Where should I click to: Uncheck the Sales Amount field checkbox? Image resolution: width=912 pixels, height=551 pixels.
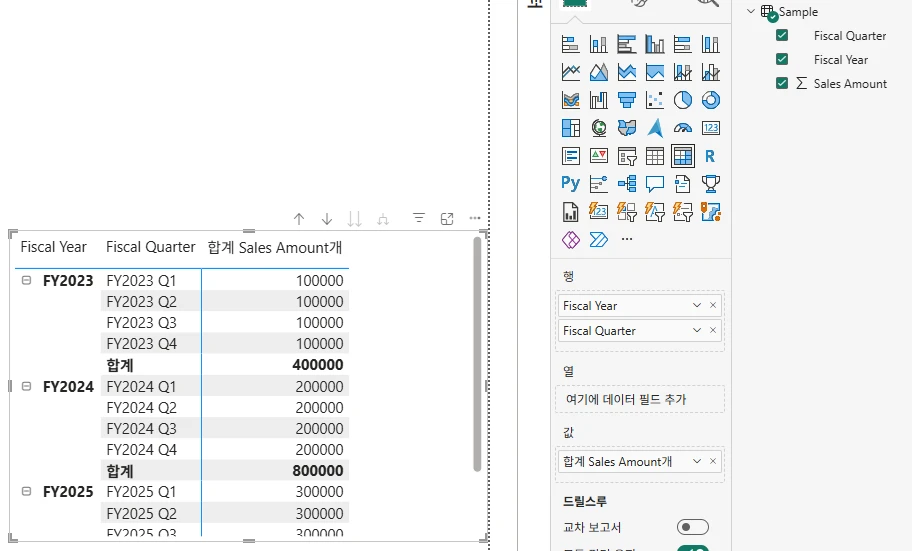(x=782, y=83)
